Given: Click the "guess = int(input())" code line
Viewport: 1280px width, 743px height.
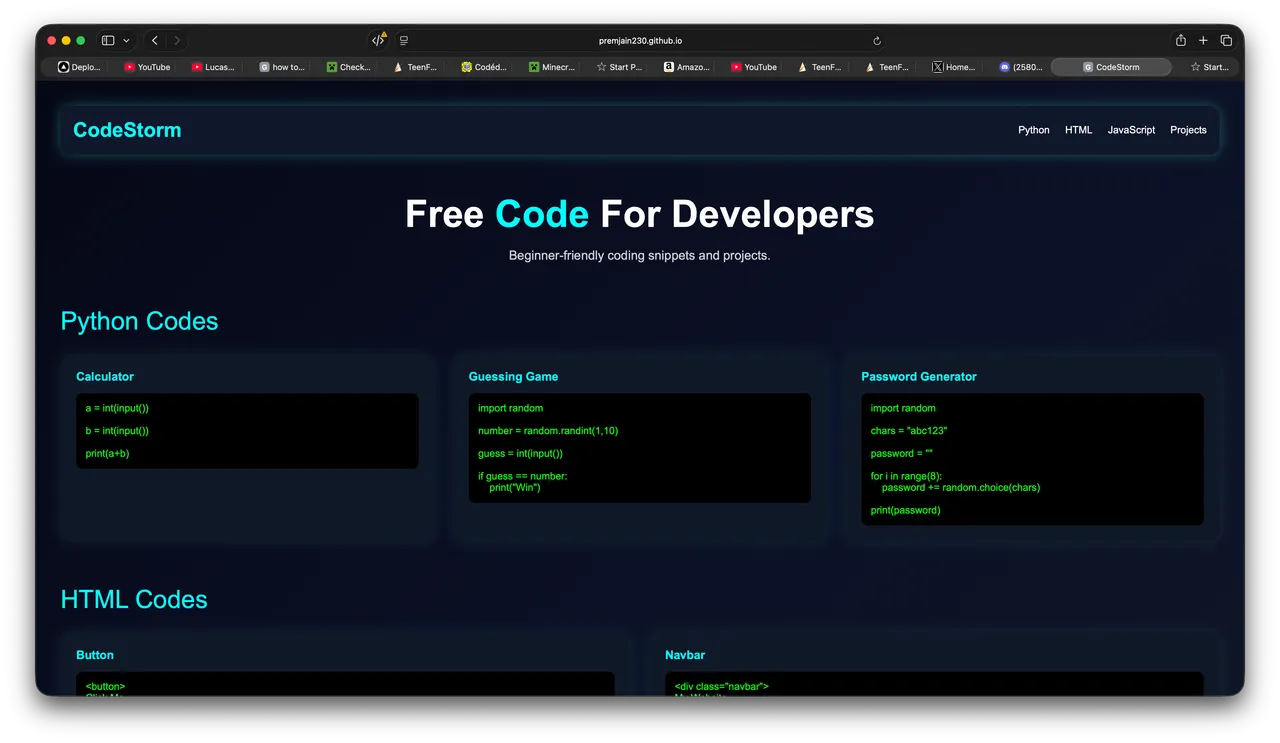Looking at the screenshot, I should tap(520, 454).
